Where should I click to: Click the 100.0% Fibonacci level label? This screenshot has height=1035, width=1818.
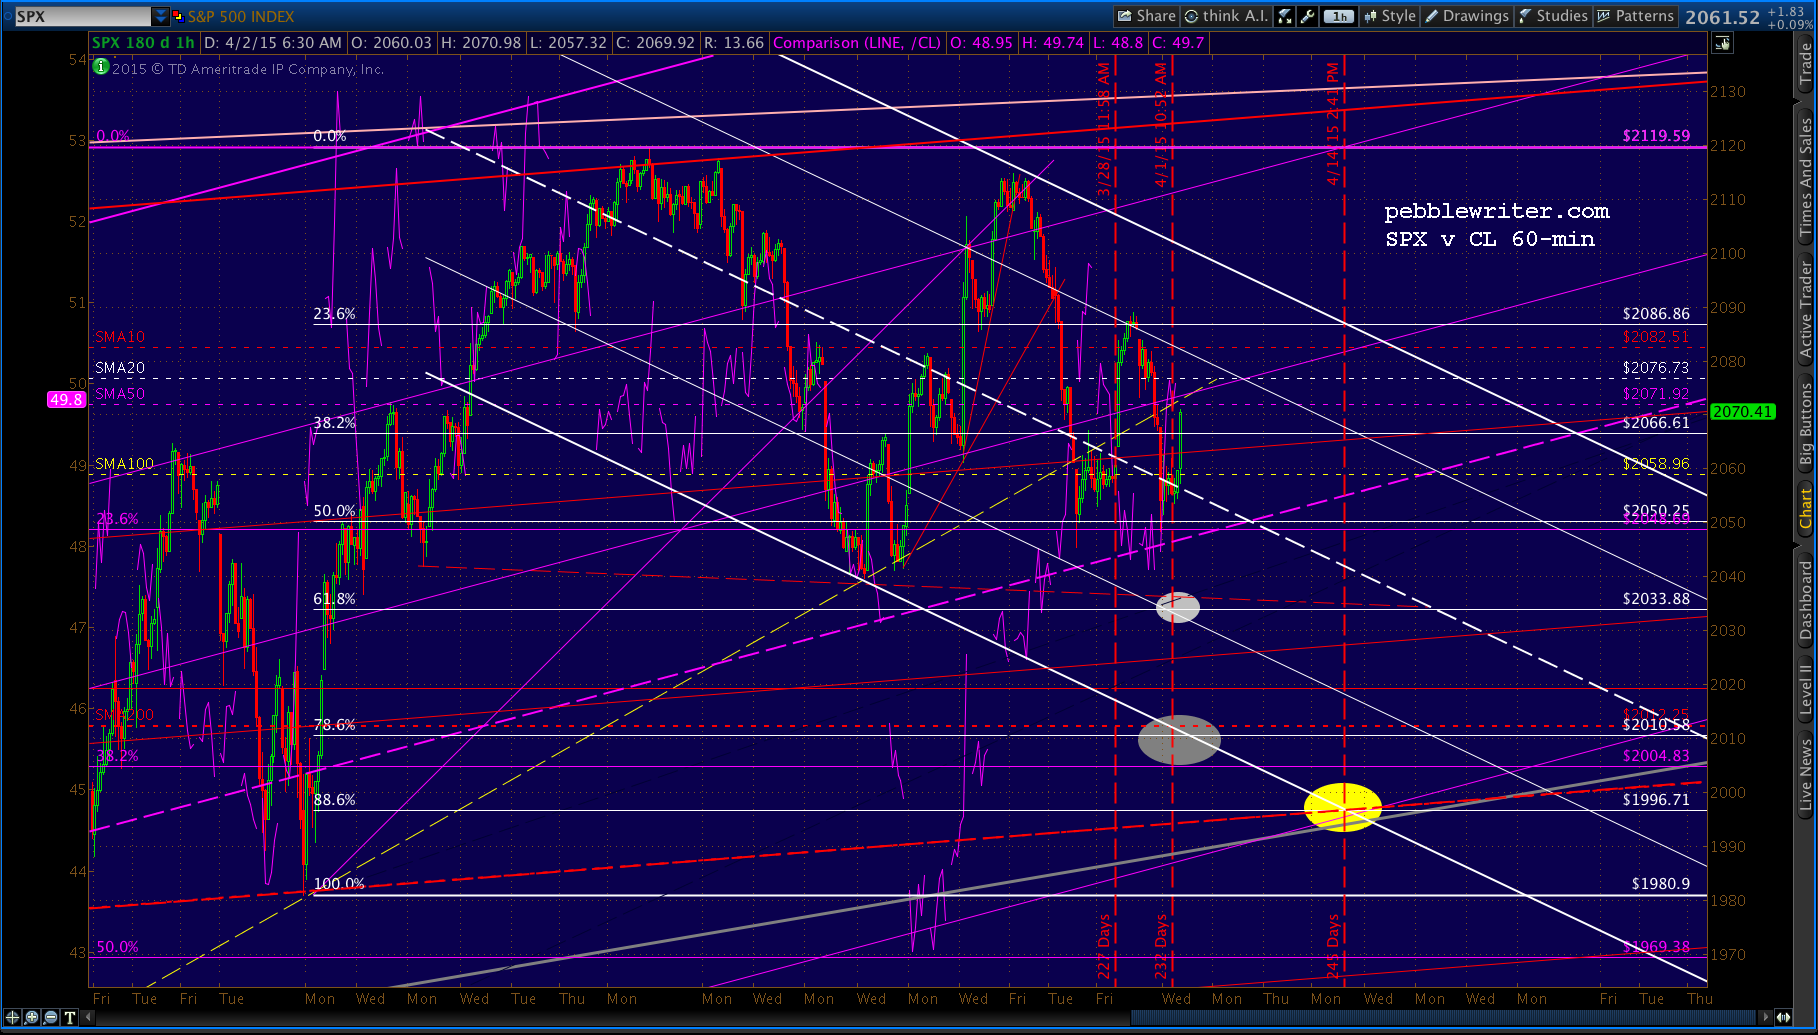click(x=339, y=884)
